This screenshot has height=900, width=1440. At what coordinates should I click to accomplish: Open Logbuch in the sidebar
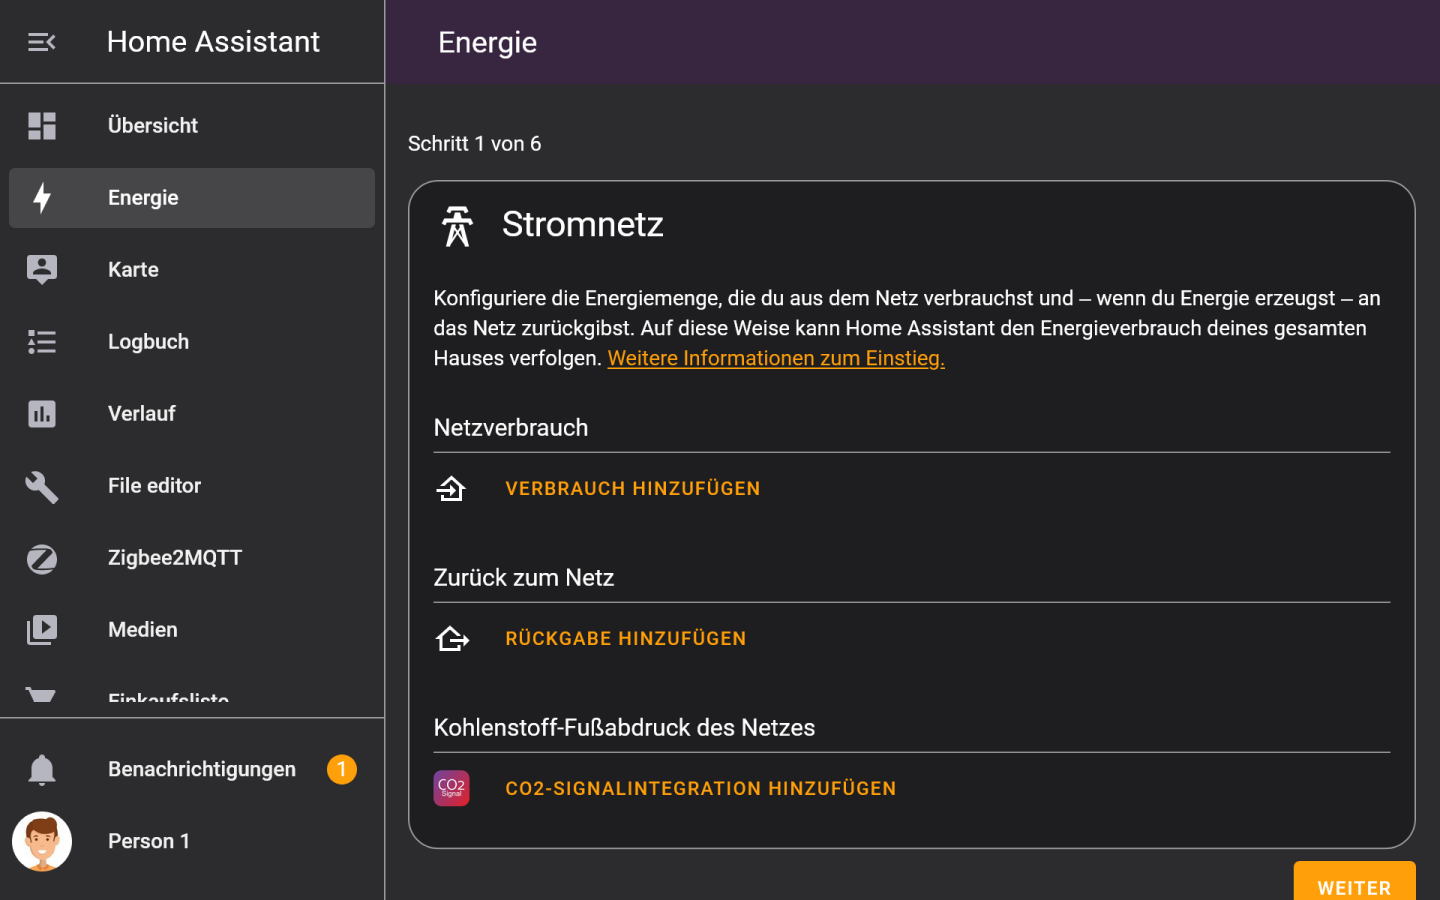point(192,342)
